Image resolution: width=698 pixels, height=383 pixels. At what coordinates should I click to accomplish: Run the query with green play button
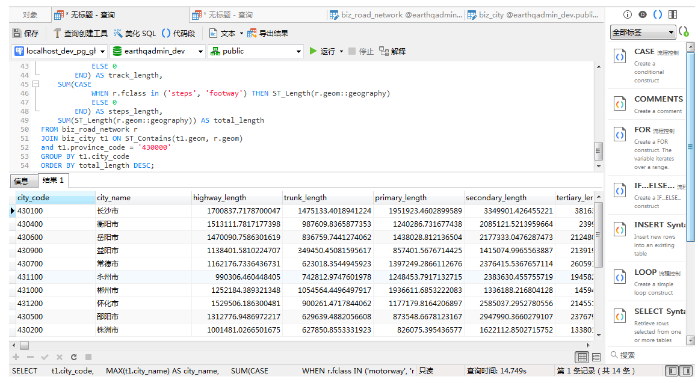(313, 51)
